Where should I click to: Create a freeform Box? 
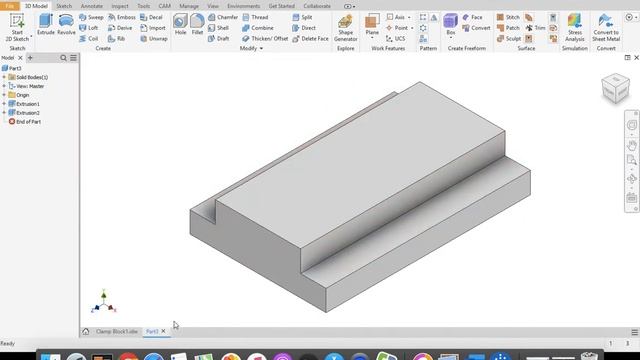pos(451,25)
